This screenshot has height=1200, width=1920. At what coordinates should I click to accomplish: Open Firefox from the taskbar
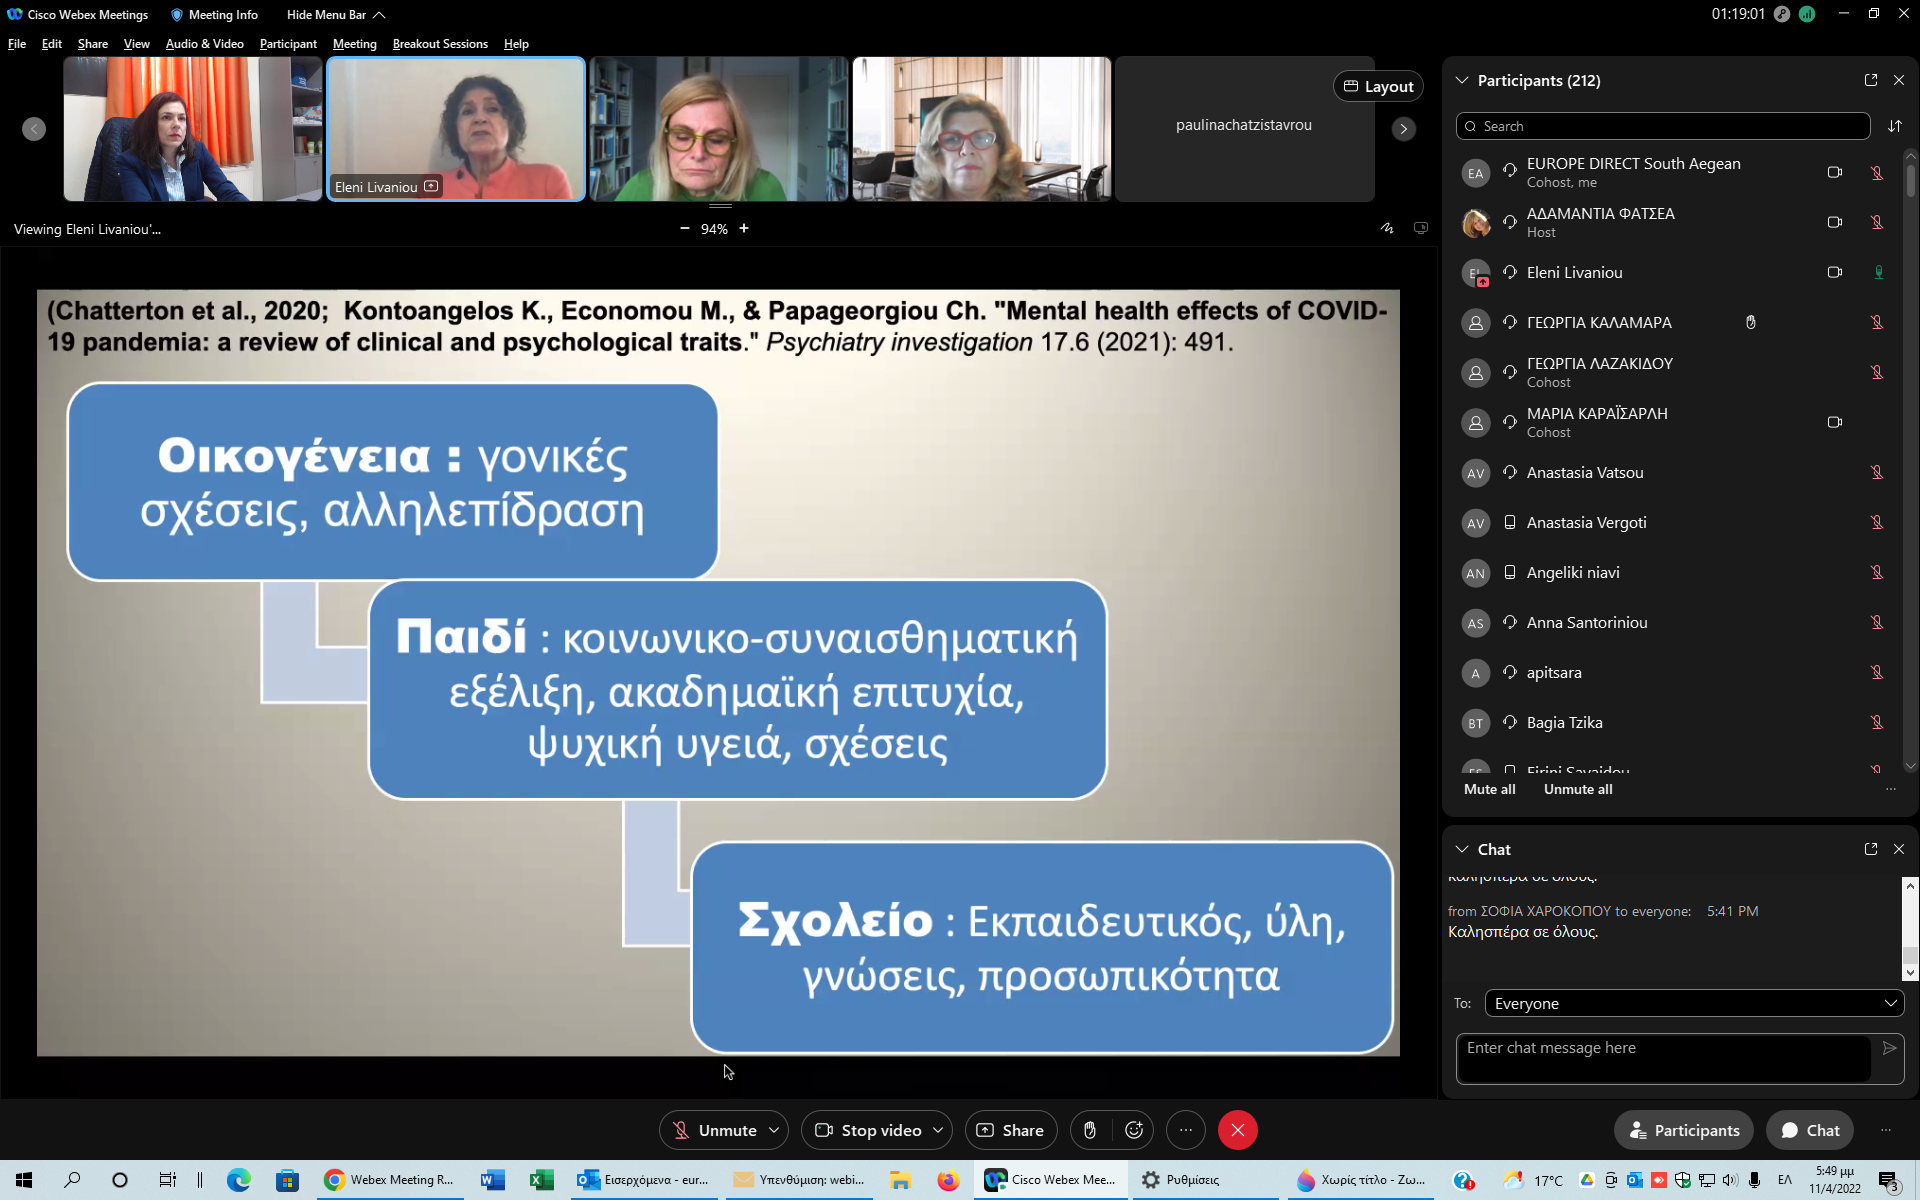(x=947, y=1180)
